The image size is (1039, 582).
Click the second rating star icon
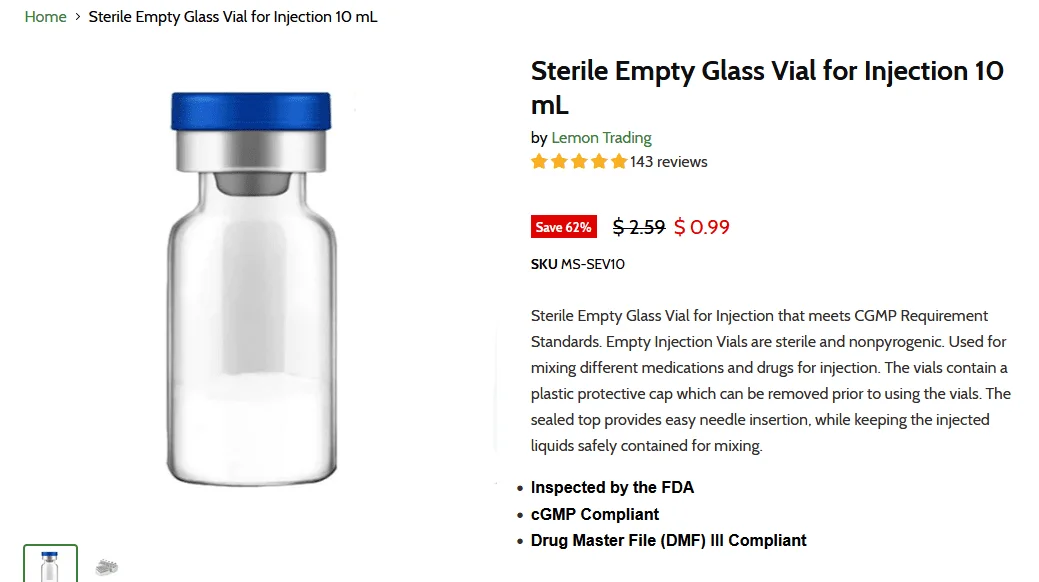click(x=558, y=161)
